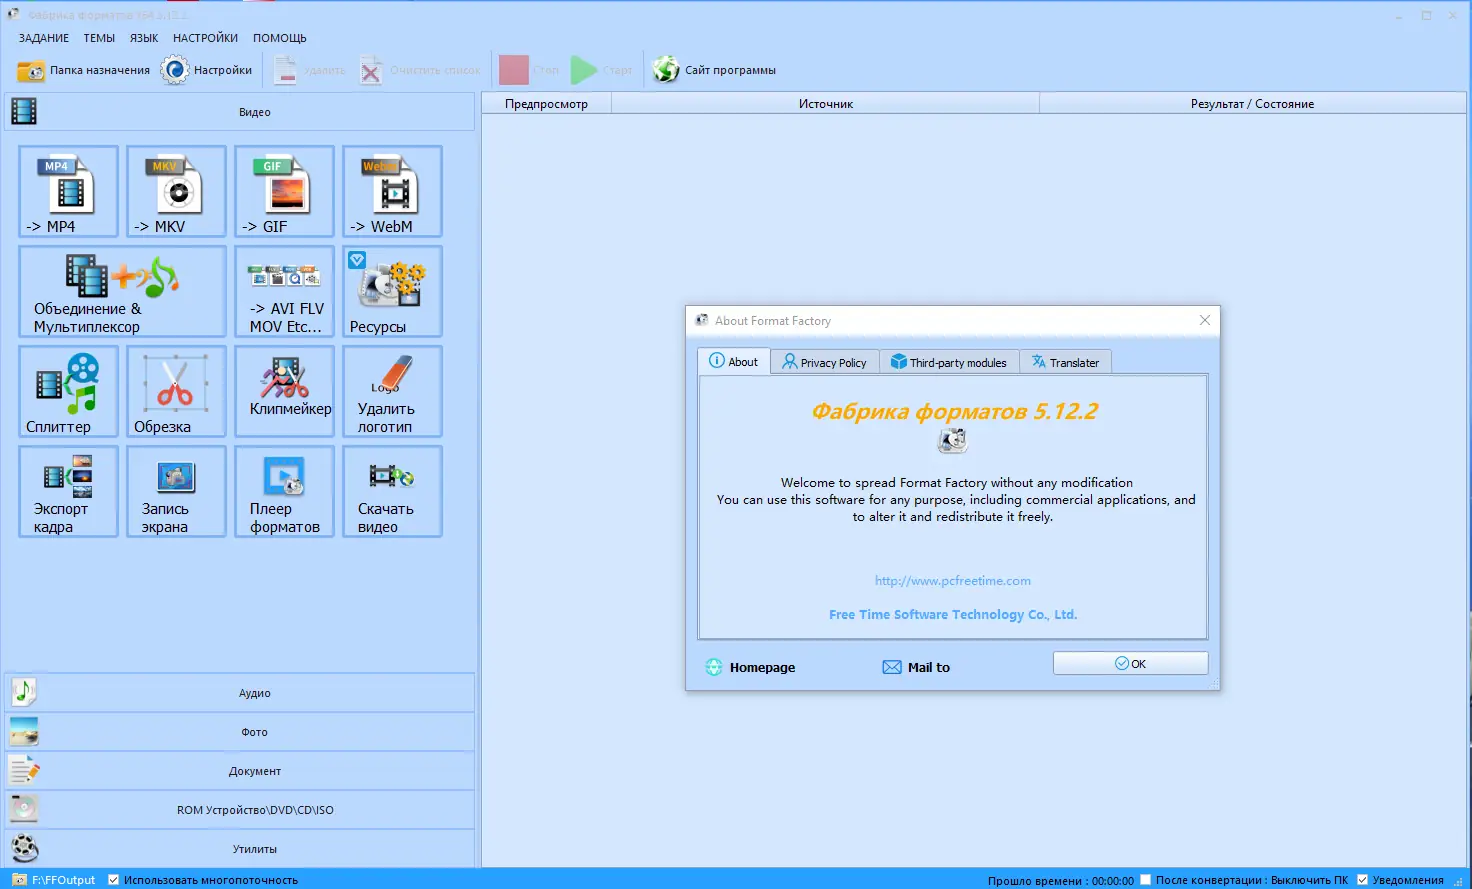Launch the Запись экрана screen recorder
Screen dimensions: 1472x889
tap(175, 491)
